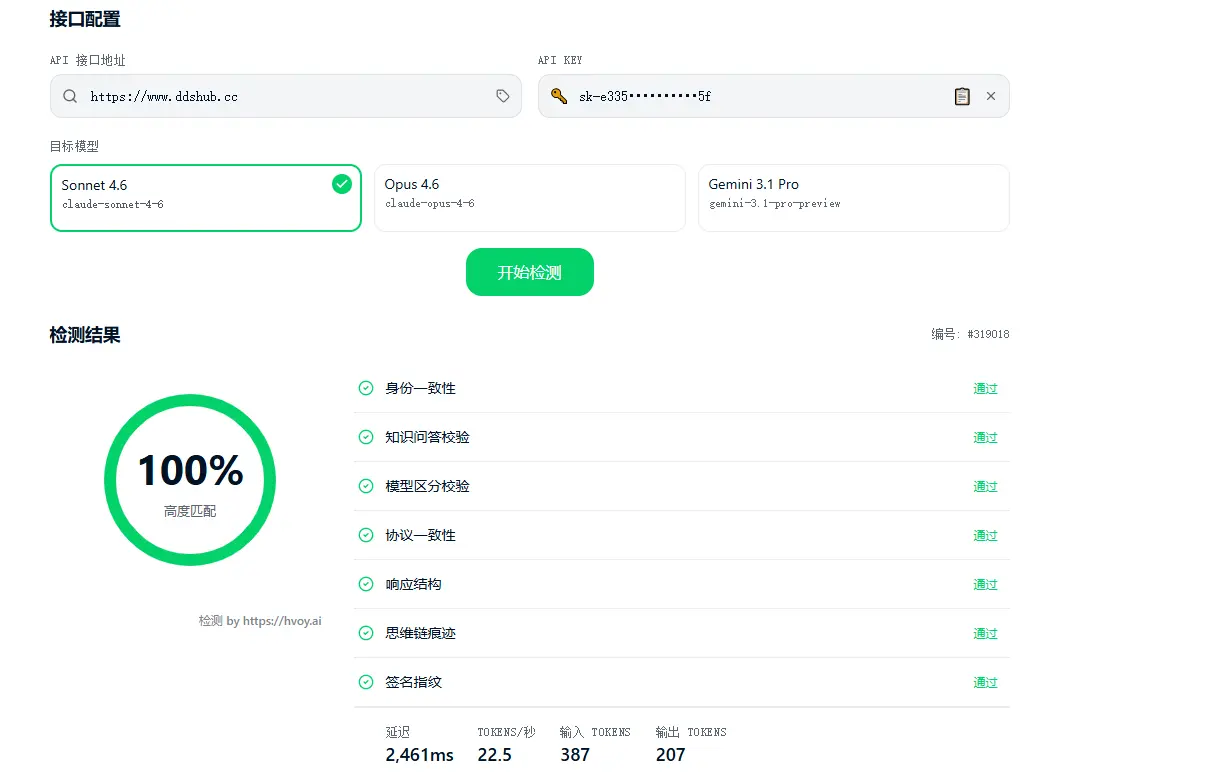The height and width of the screenshot is (776, 1208).
Task: Select the Opus 4.6 model option
Action: (529, 198)
